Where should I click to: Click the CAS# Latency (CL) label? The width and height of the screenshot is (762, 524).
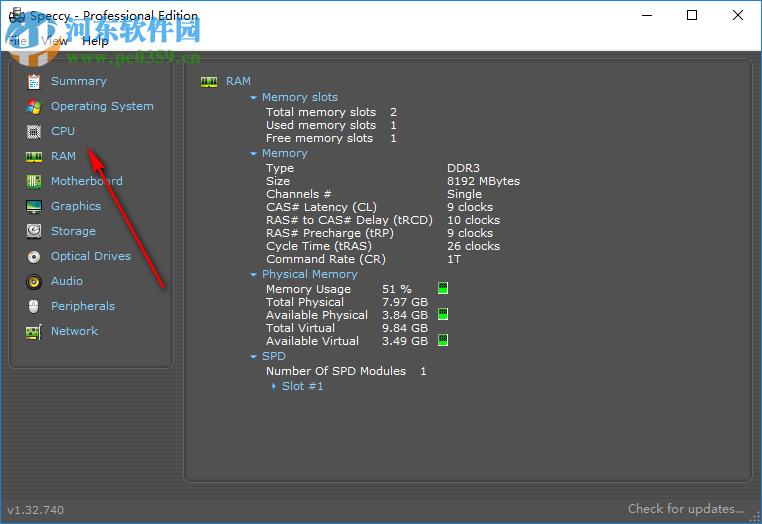(x=321, y=208)
